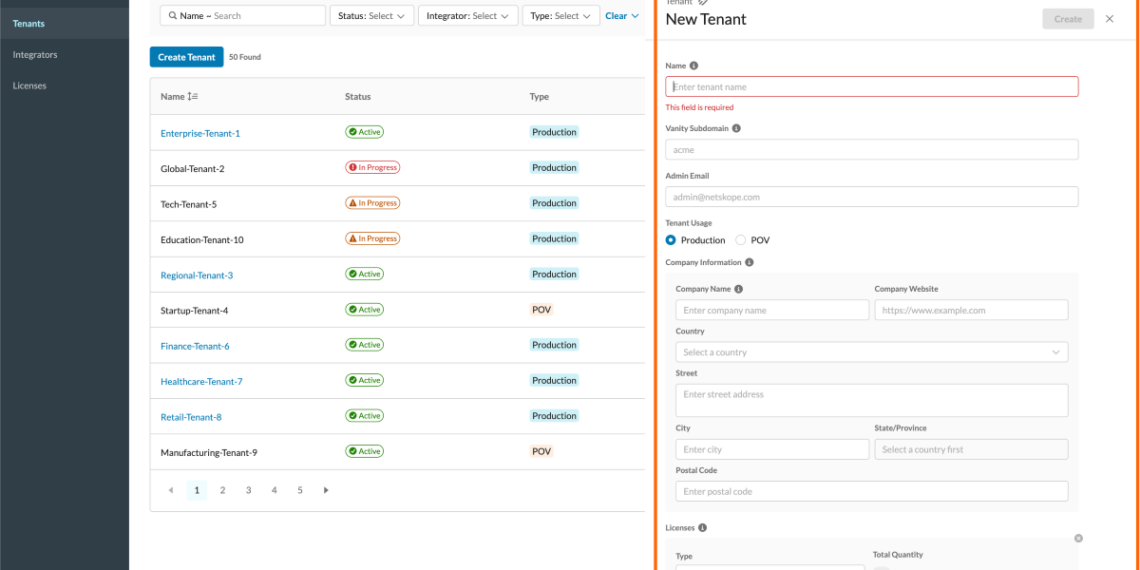Click the Company Information info icon

click(749, 262)
